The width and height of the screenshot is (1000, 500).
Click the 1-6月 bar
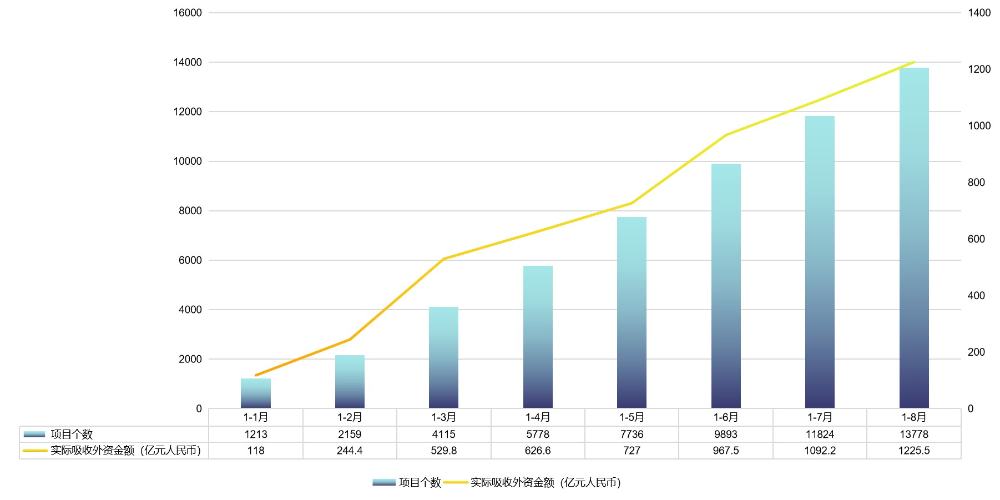726,286
